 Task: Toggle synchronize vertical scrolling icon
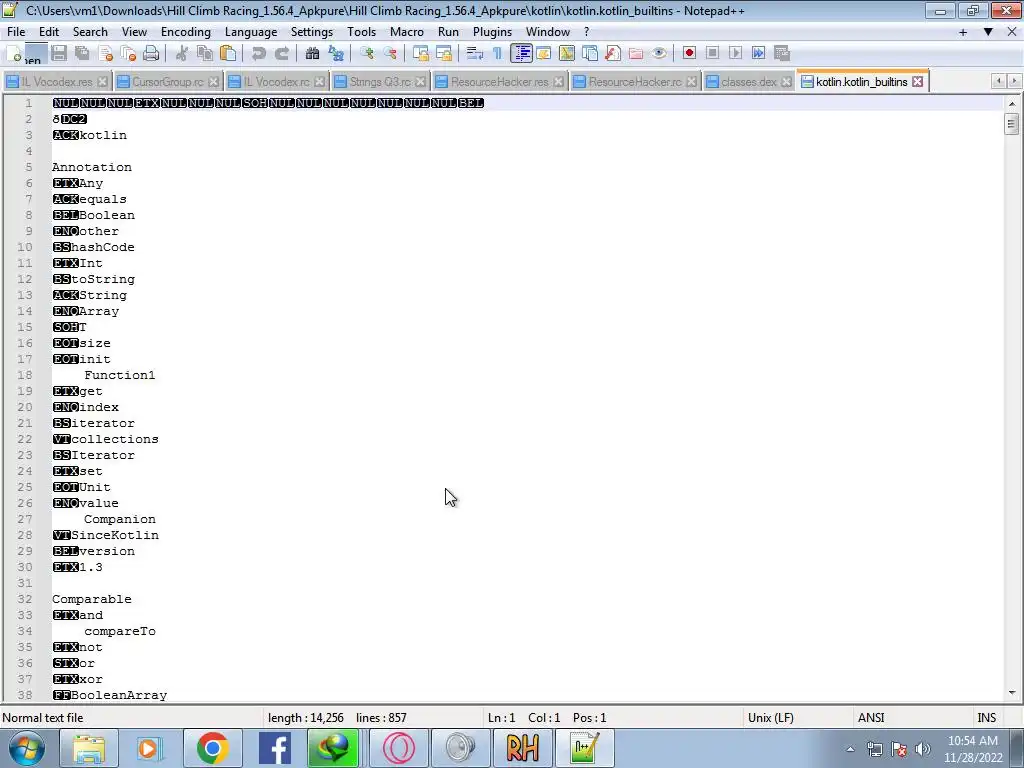point(421,54)
